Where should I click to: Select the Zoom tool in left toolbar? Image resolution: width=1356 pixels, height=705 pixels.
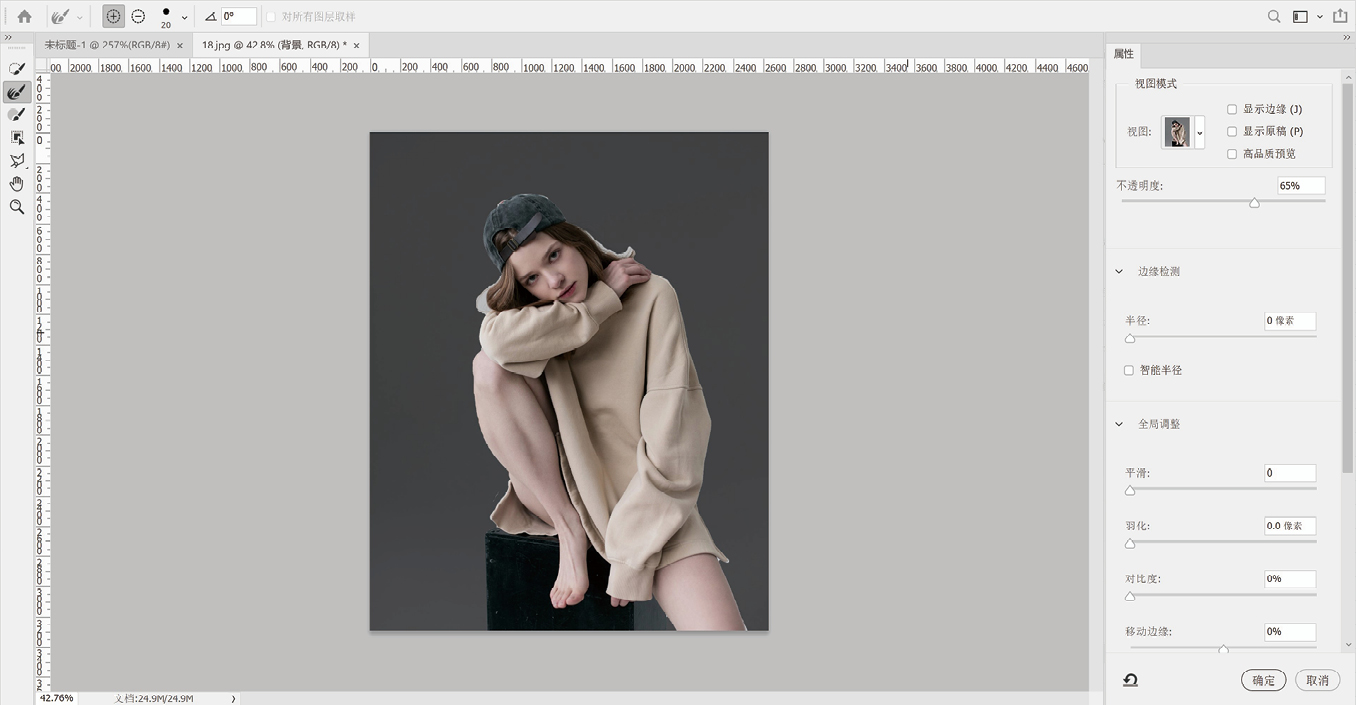tap(17, 207)
